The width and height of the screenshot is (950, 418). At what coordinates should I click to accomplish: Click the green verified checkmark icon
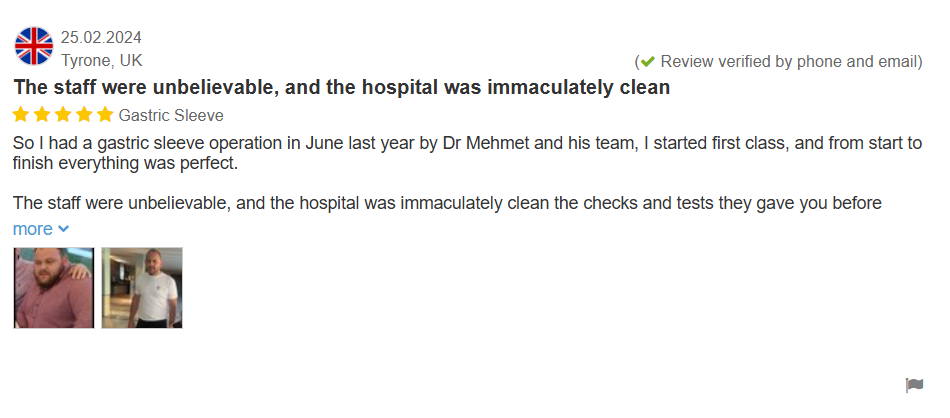click(648, 62)
